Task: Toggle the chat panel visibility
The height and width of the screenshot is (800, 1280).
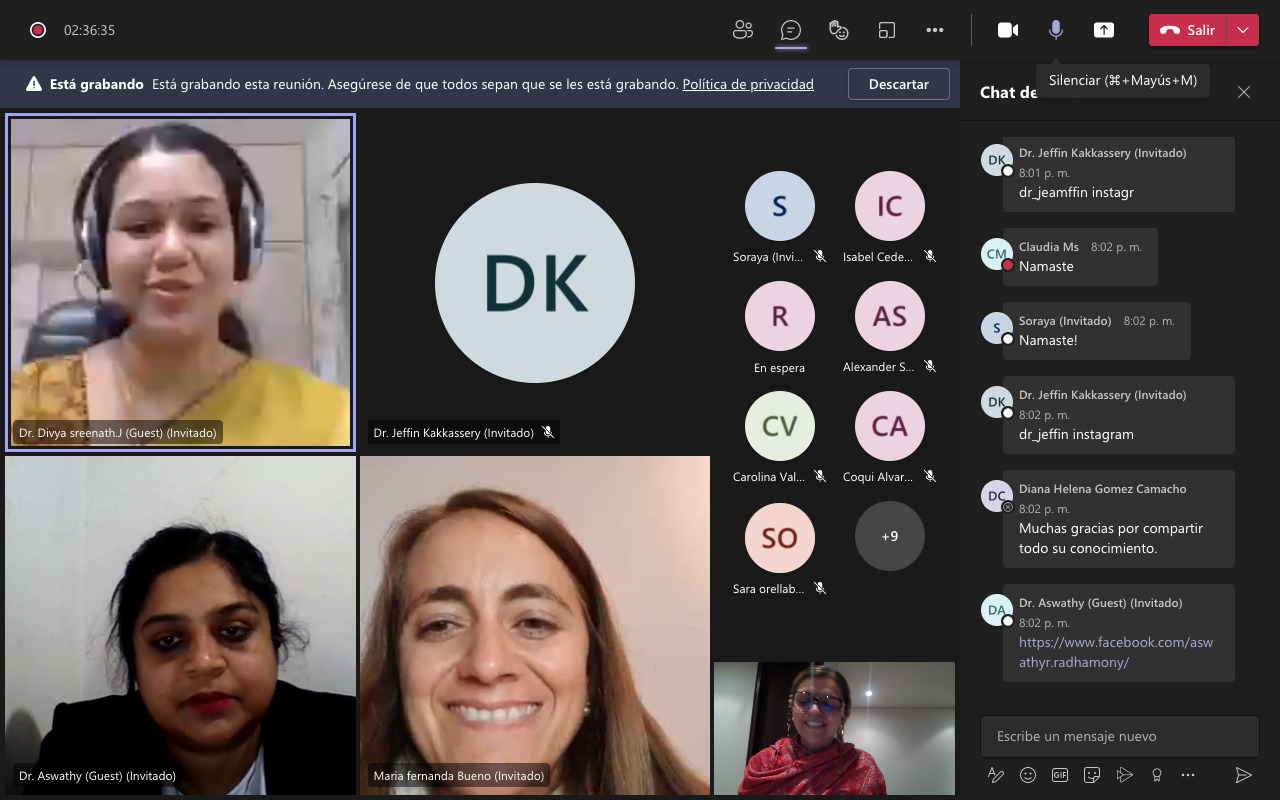Action: 791,30
